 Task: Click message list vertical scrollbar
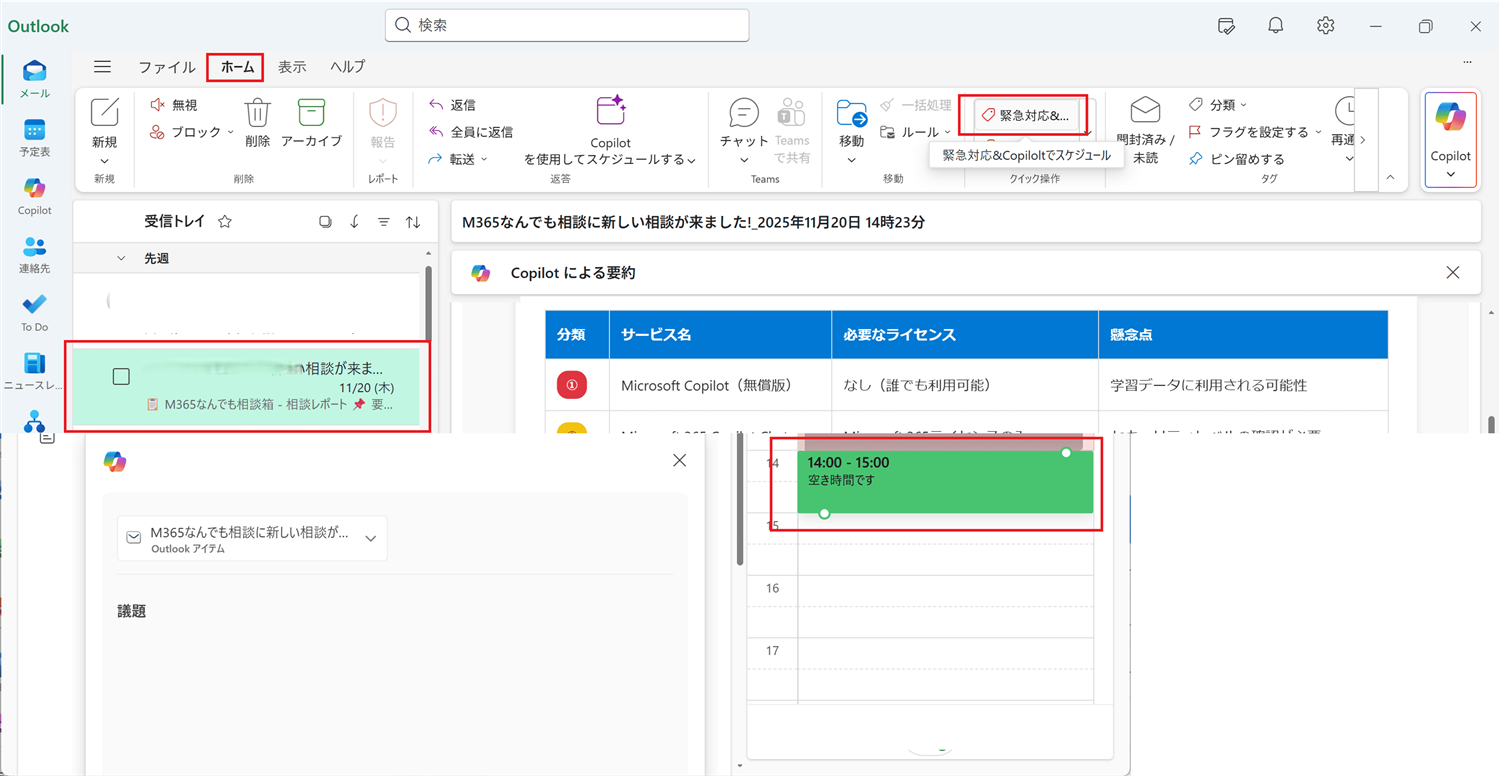click(429, 306)
